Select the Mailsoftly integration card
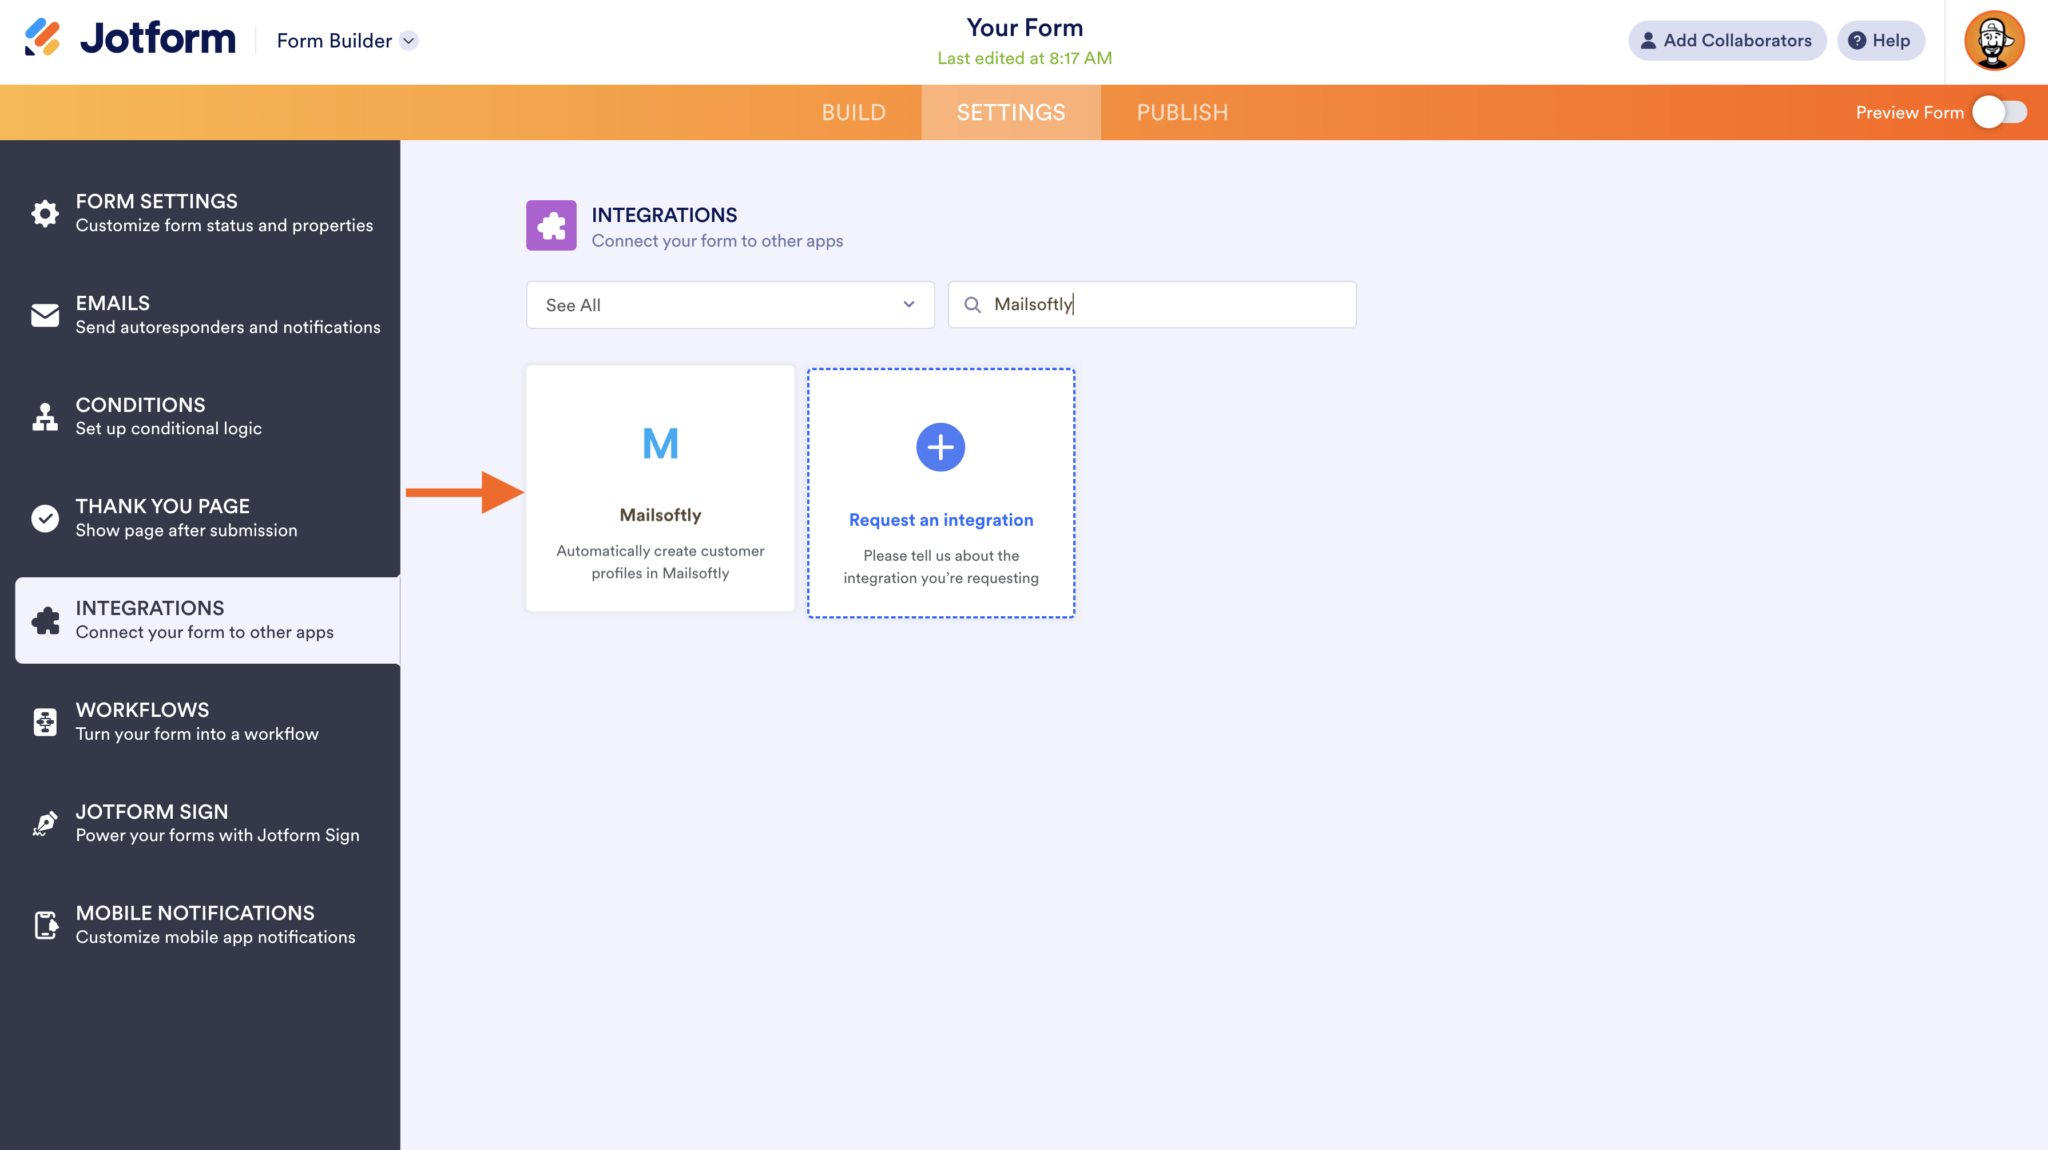 click(659, 488)
